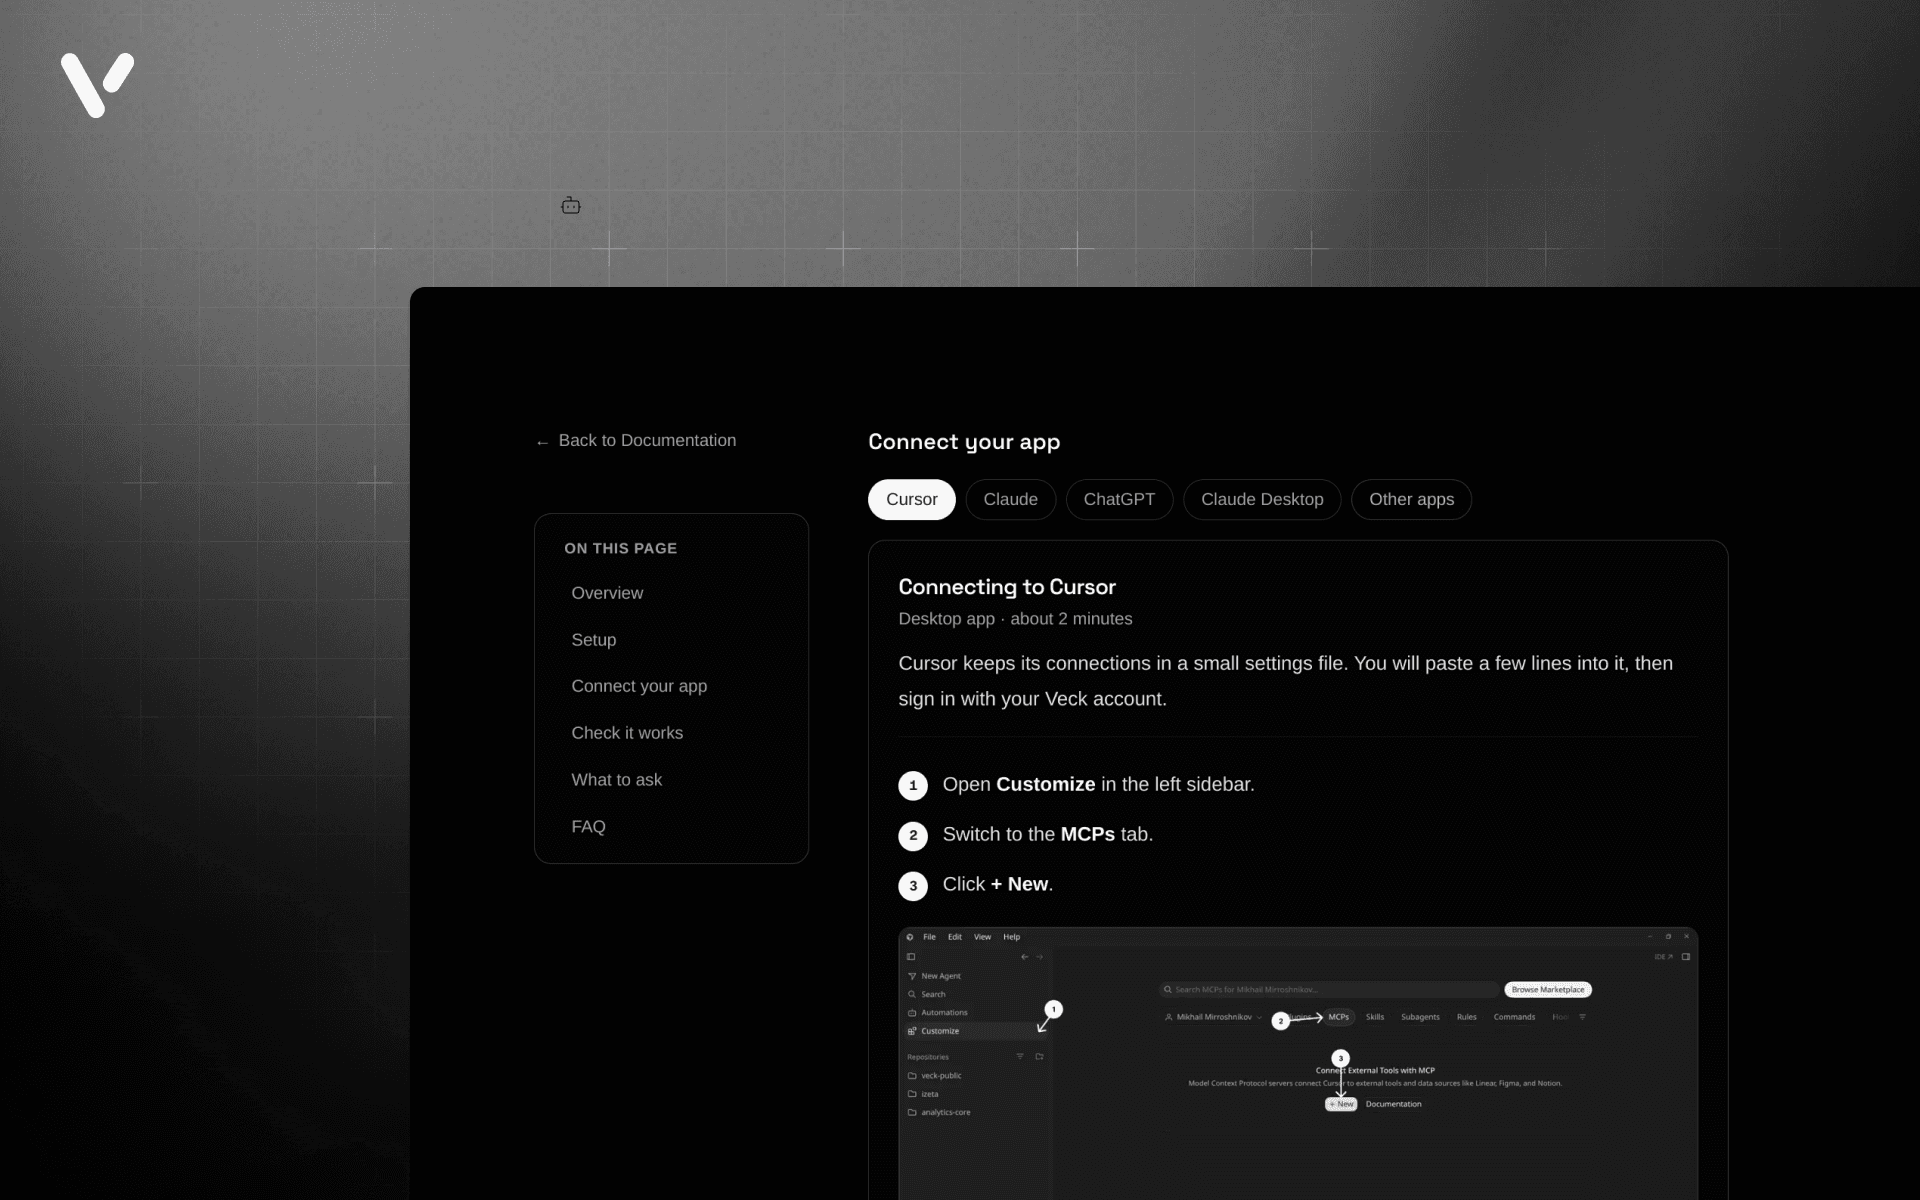This screenshot has height=1200, width=1920.
Task: Open the veck-public repository folder
Action: (x=934, y=1076)
